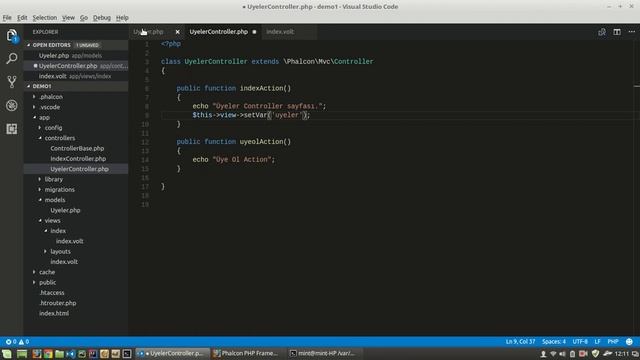
Task: Click the user icon in the system tray
Action: tap(543, 354)
